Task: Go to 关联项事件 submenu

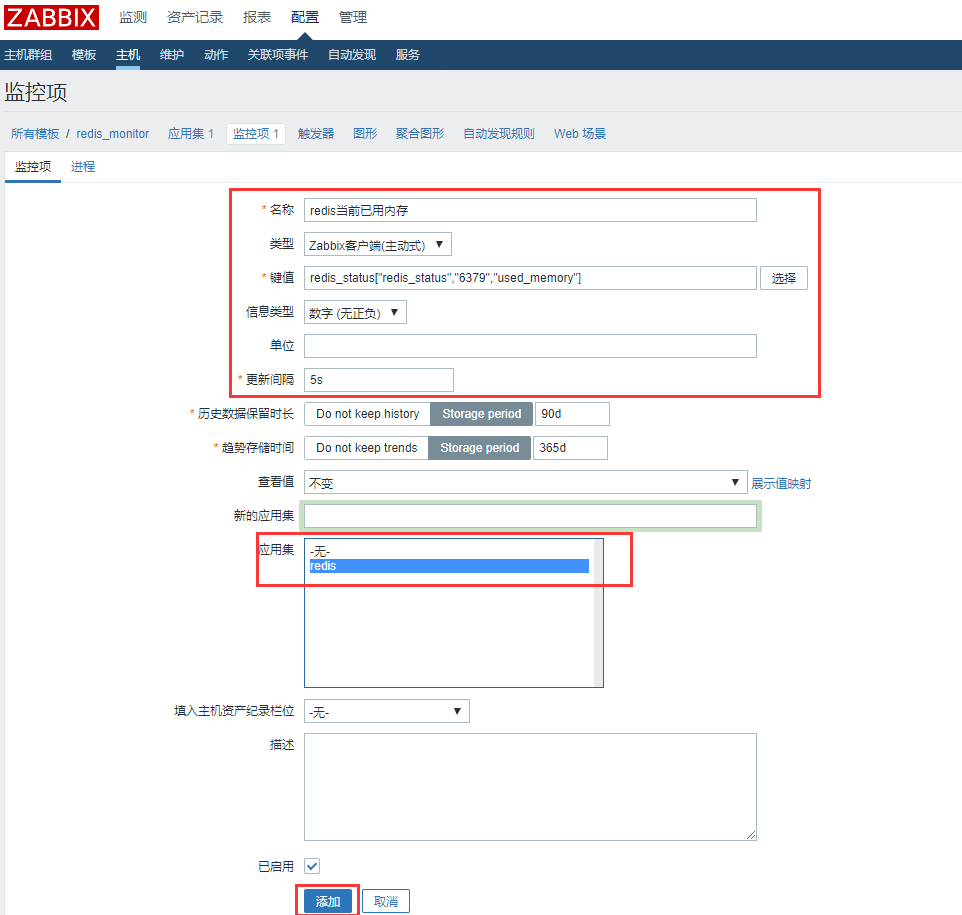Action: (278, 55)
